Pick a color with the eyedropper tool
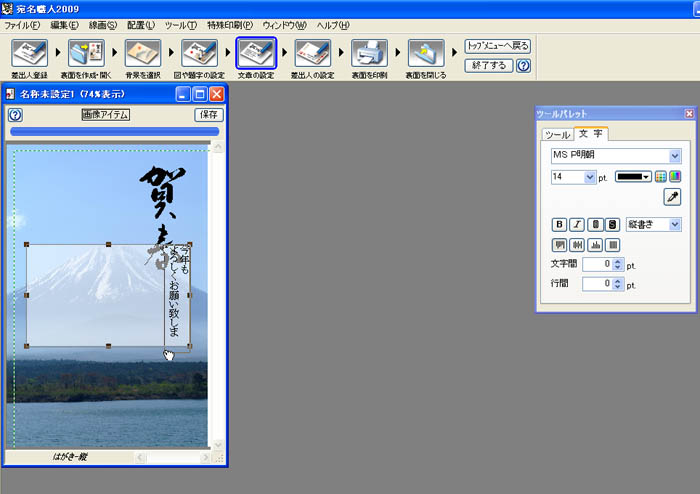 tap(672, 197)
